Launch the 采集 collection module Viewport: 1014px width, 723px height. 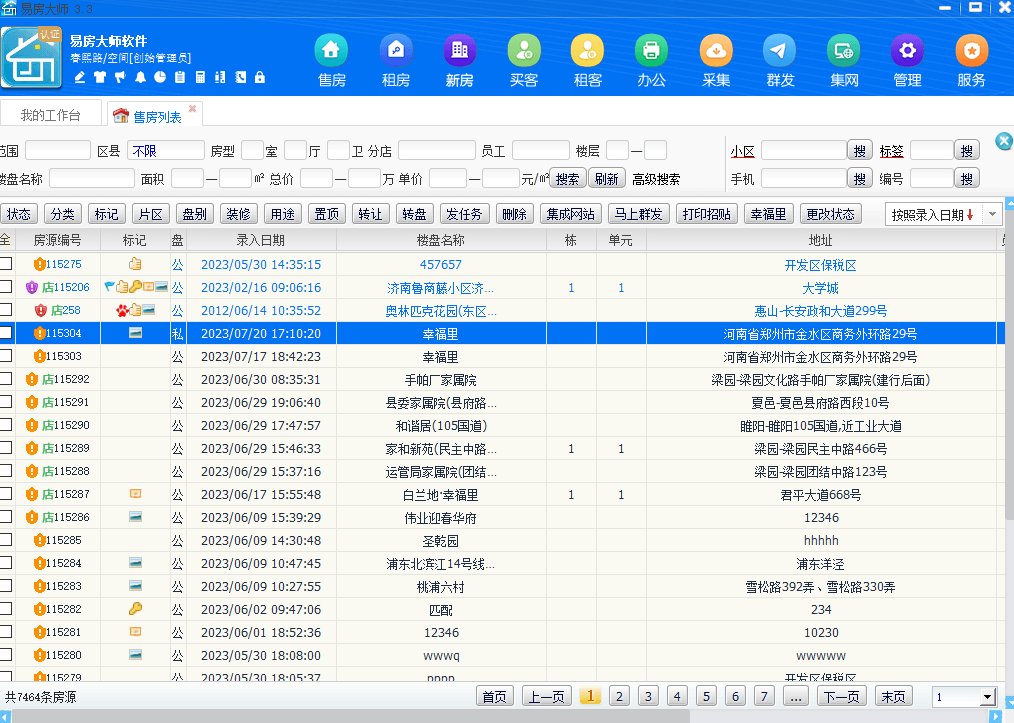tap(716, 61)
